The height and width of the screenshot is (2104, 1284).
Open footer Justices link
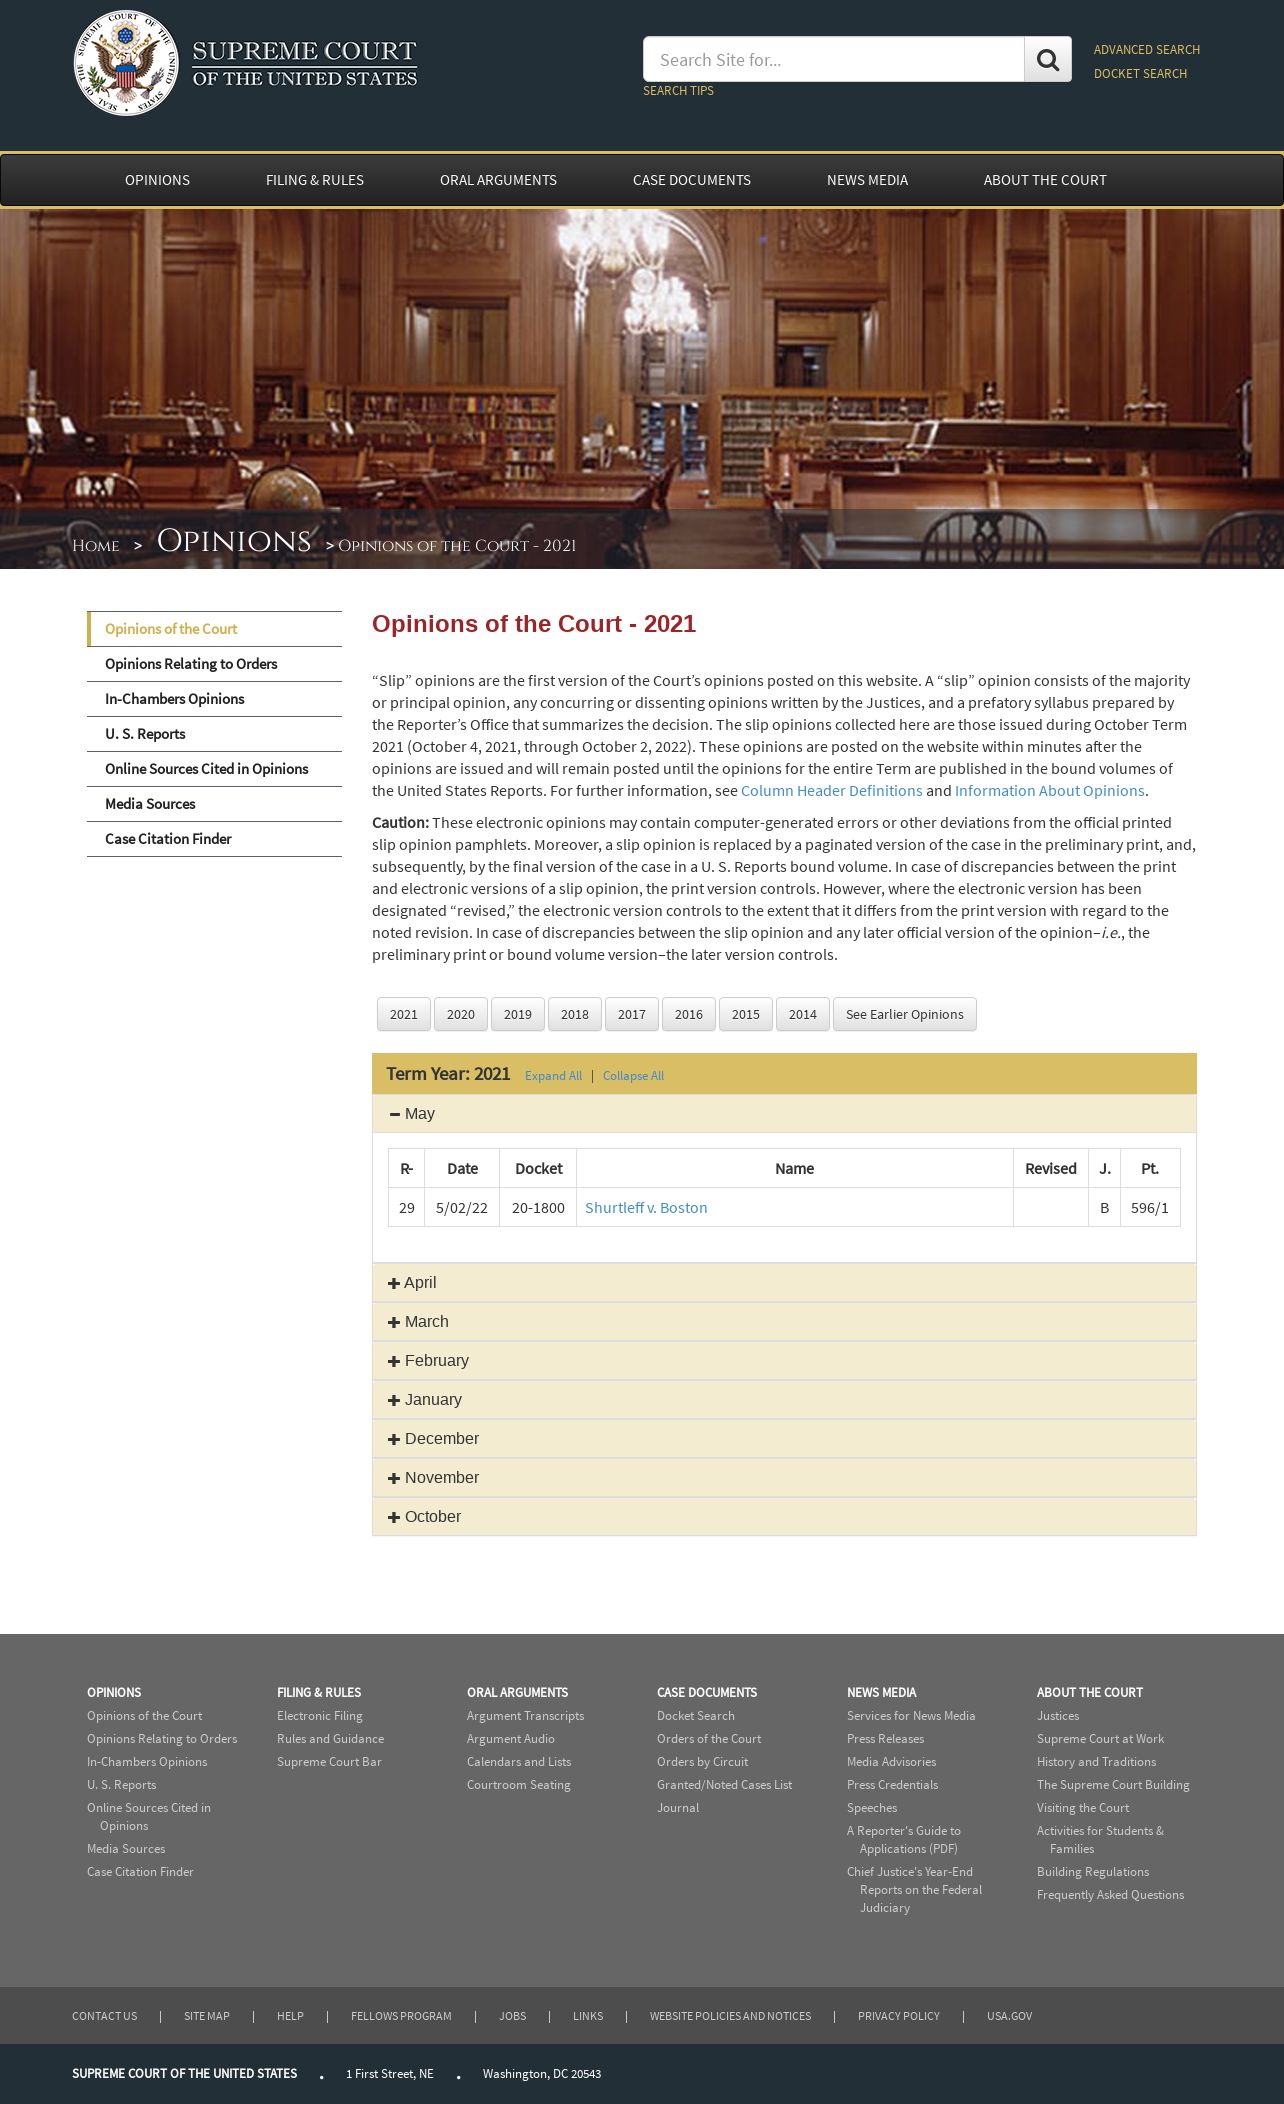click(1058, 1716)
